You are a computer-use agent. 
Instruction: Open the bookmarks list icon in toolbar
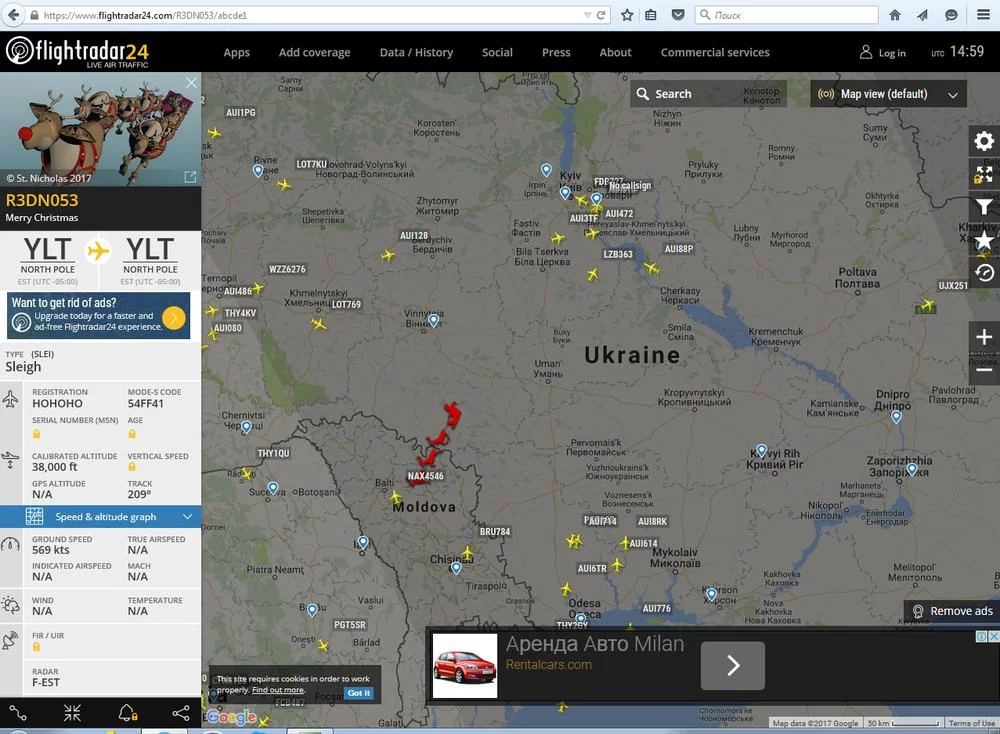click(x=651, y=15)
